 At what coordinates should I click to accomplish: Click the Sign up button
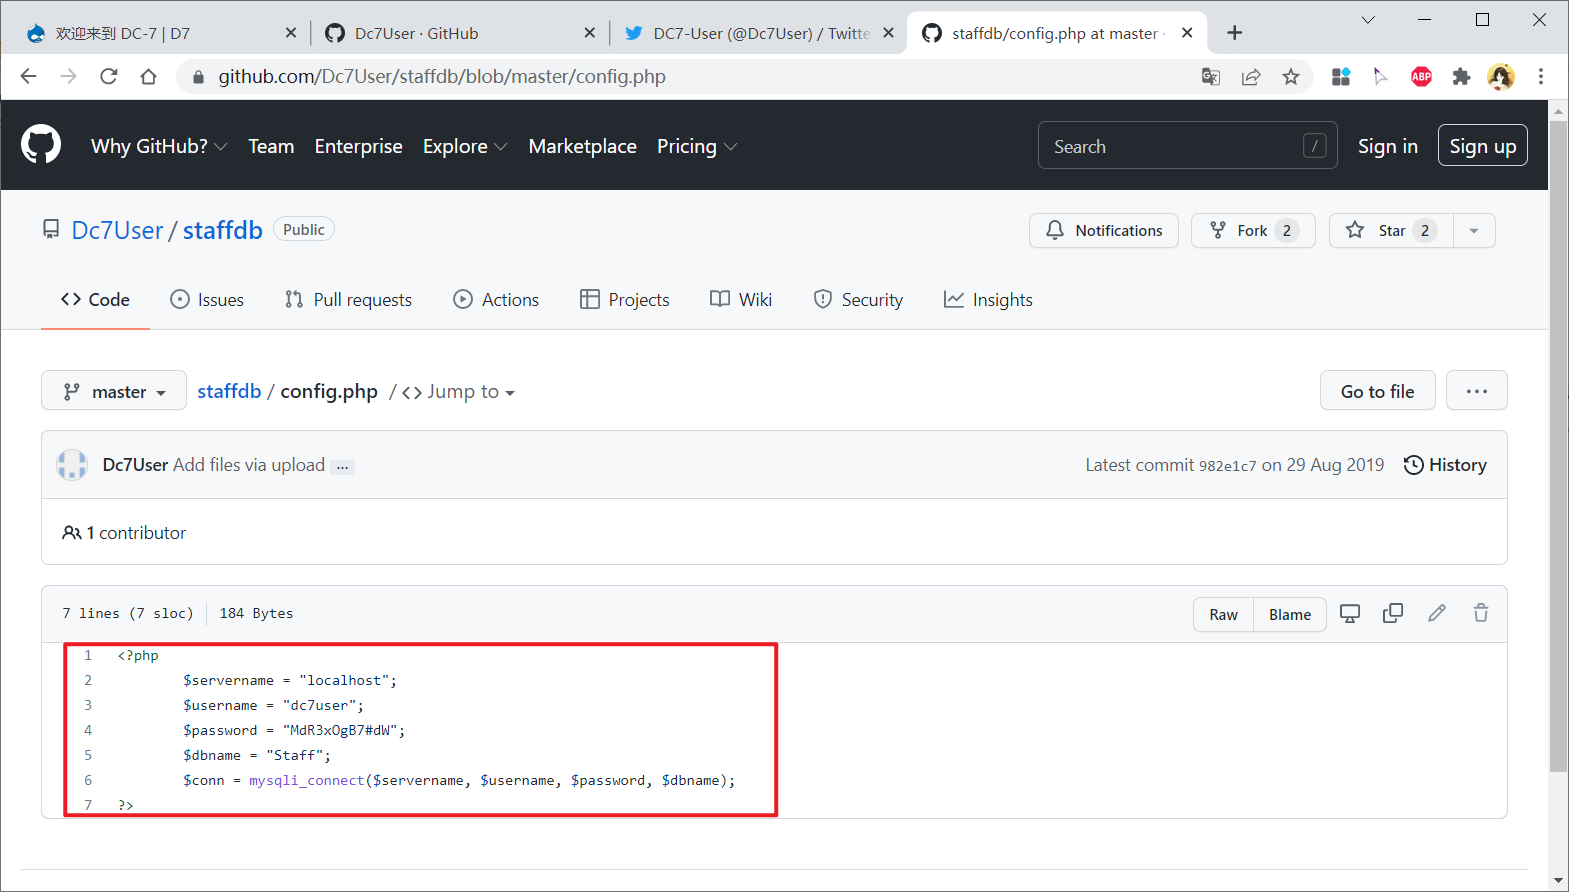tap(1482, 146)
